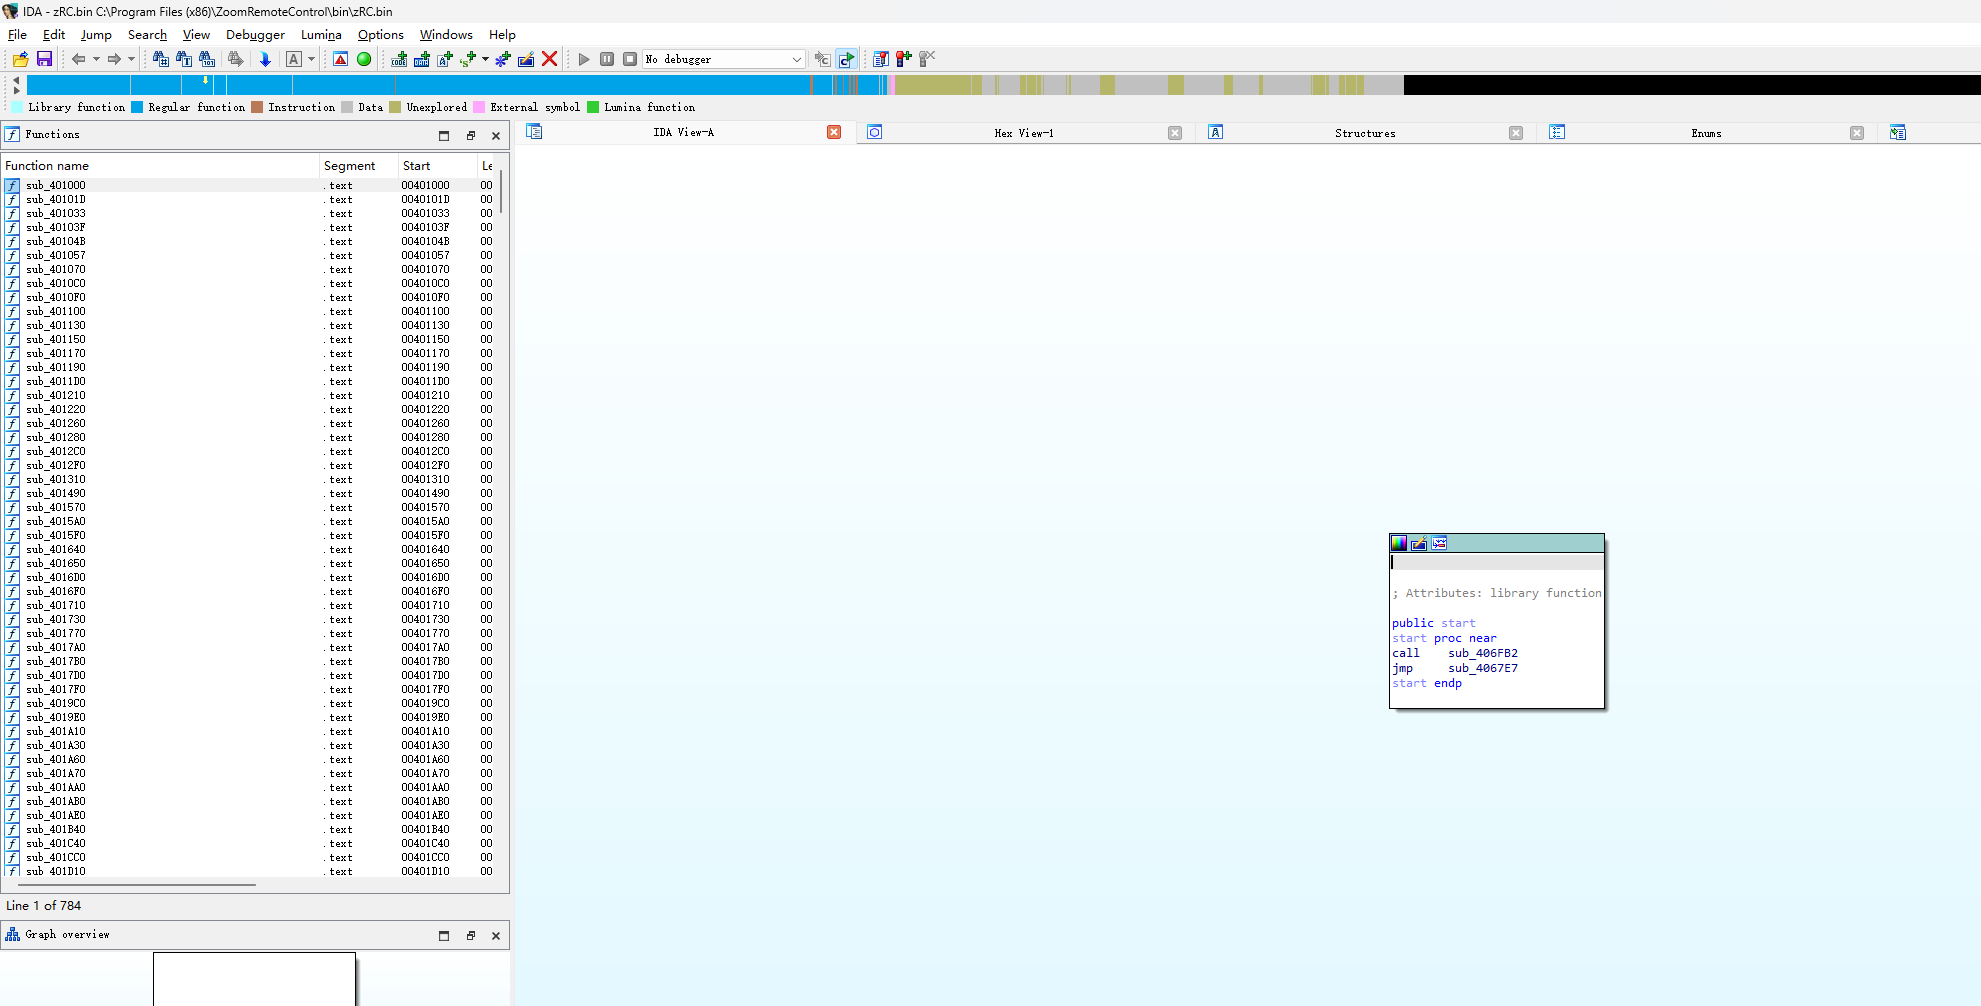Click the red warning triangle toolbar icon

(x=341, y=59)
